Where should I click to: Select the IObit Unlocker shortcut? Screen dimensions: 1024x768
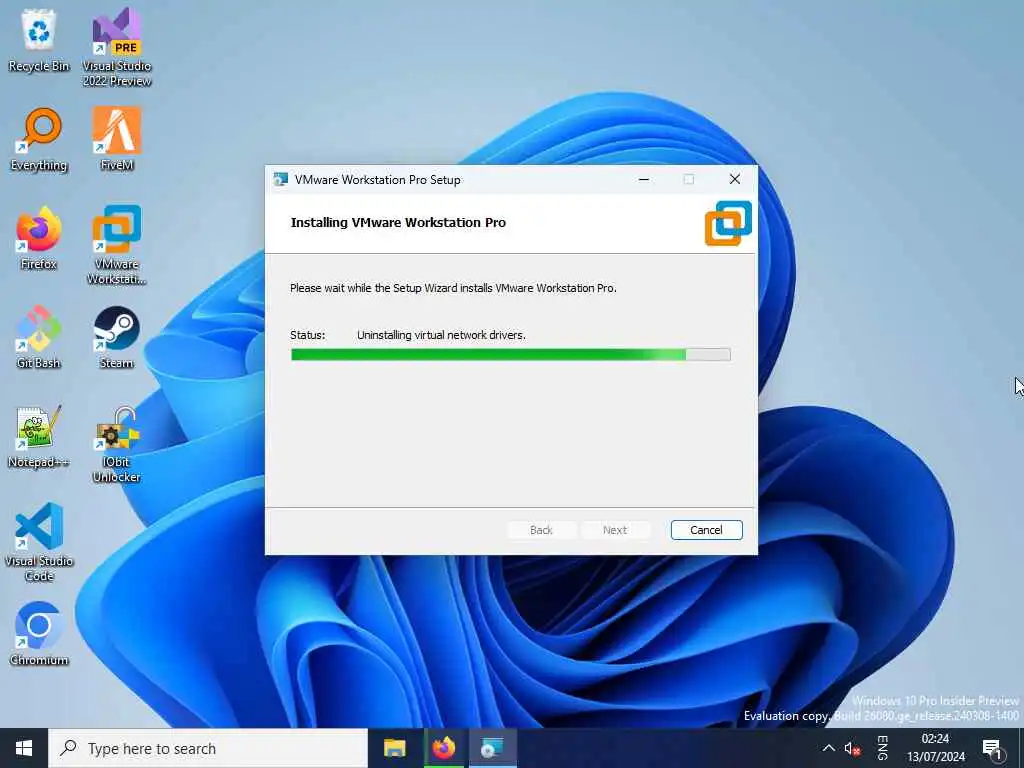coord(117,444)
